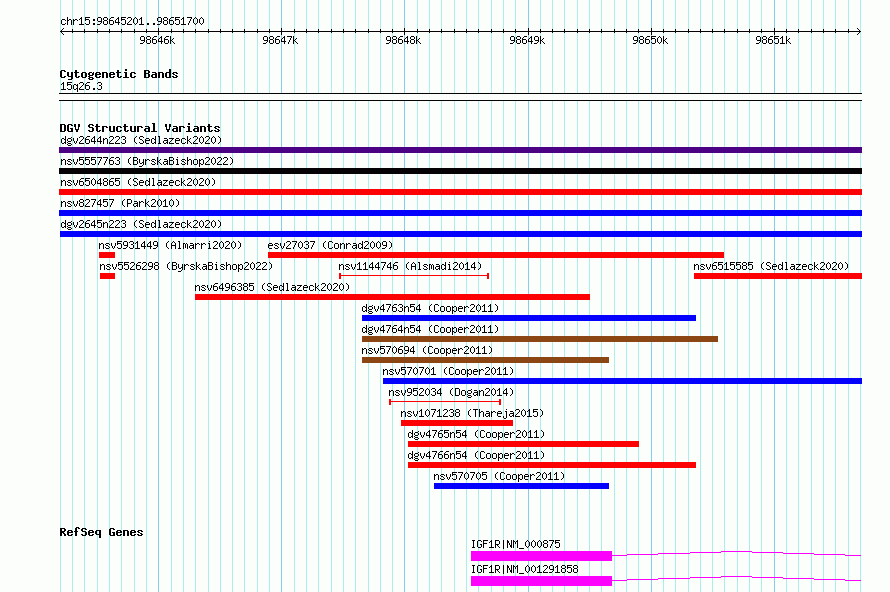Viewport: 890px width, 592px height.
Task: Open nsv570701 (Cooper2011) label
Action: point(448,371)
